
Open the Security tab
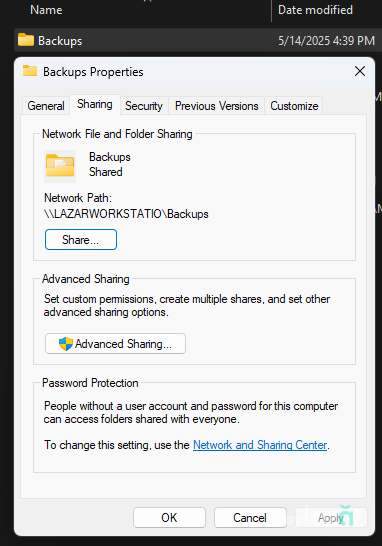coord(144,106)
